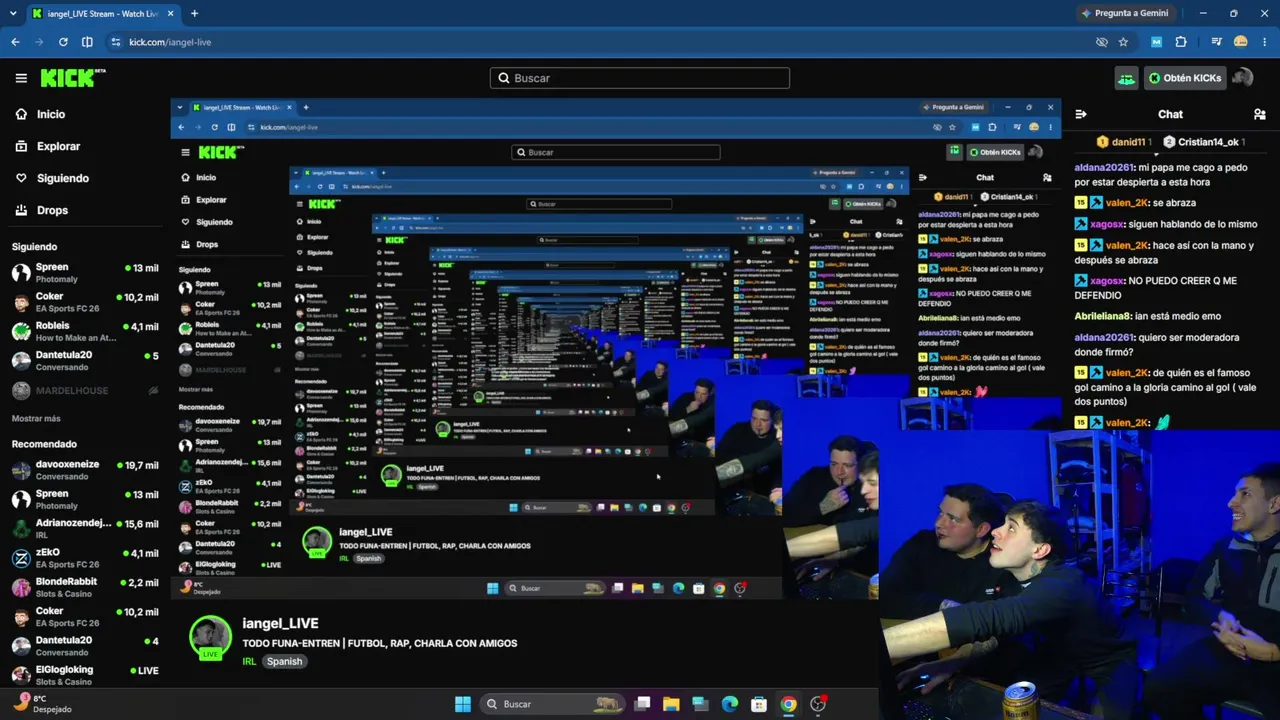Go back with the browser back arrow

coord(15,42)
